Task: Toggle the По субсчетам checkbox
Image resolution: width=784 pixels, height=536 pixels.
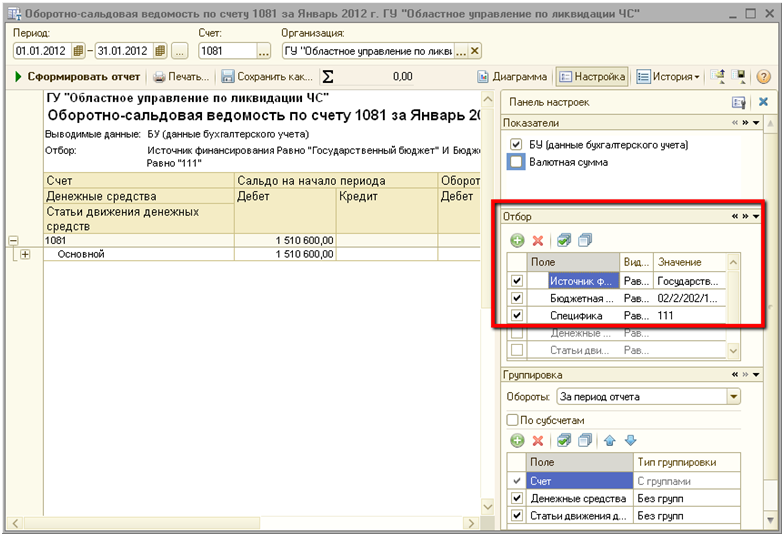Action: (514, 420)
